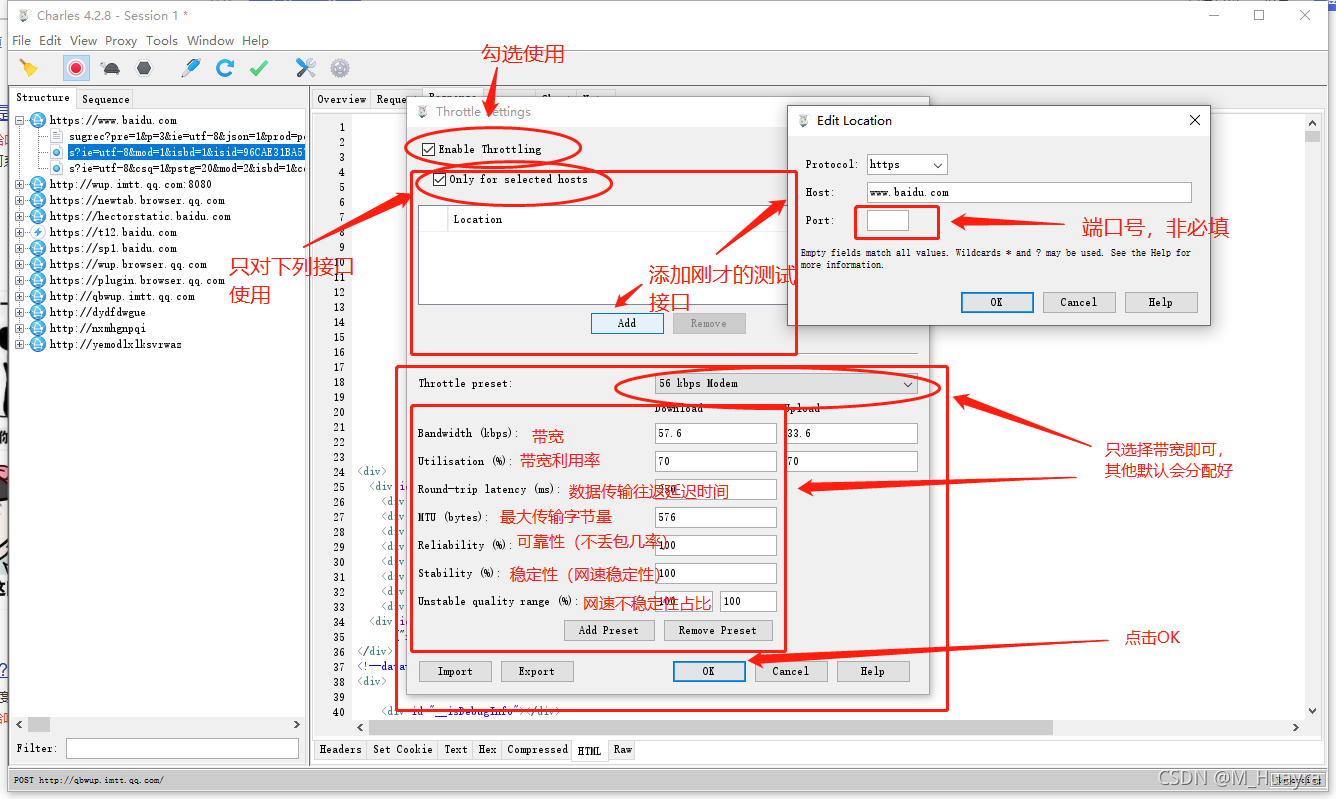Collapse the https://www.baidu.com tree node
Screen dimensions: 1336x799
point(20,120)
